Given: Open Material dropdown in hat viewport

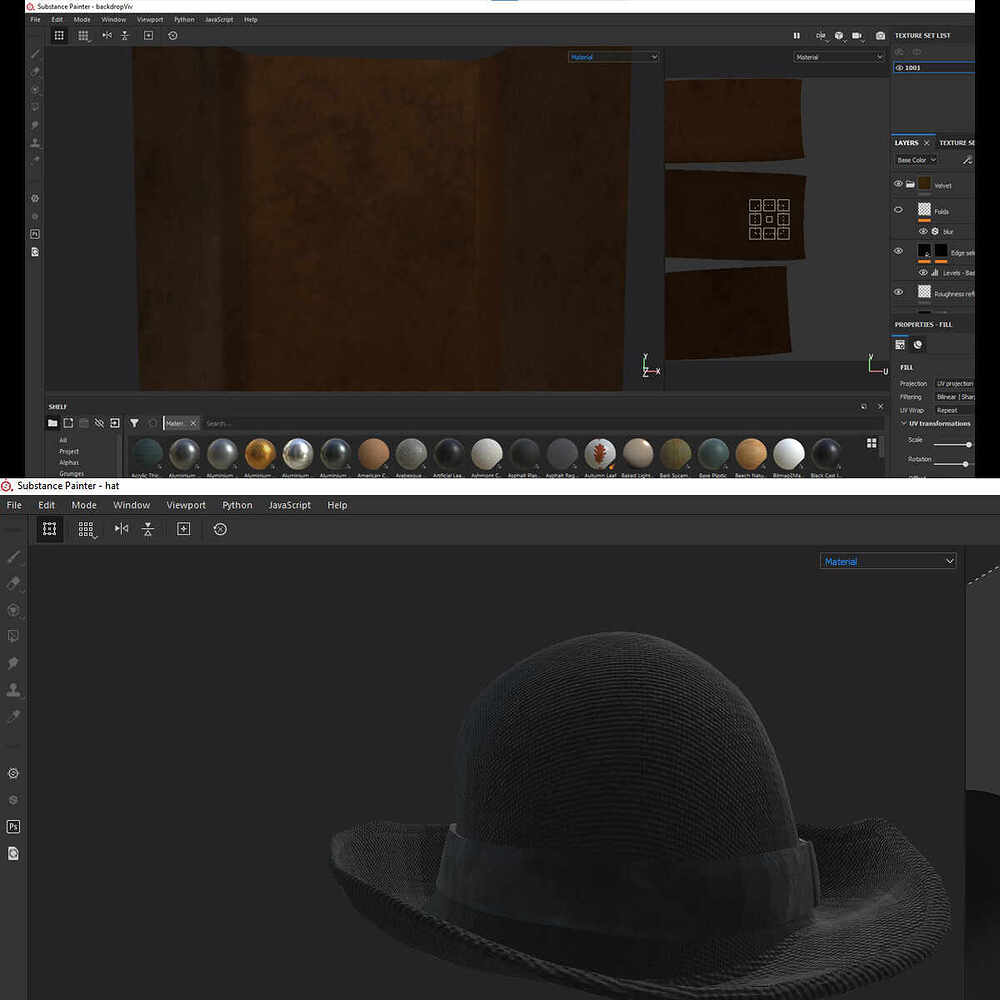Looking at the screenshot, I should (888, 561).
